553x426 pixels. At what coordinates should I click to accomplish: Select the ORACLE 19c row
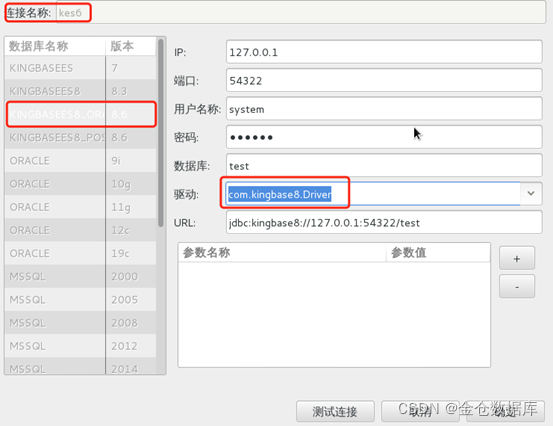[80, 253]
